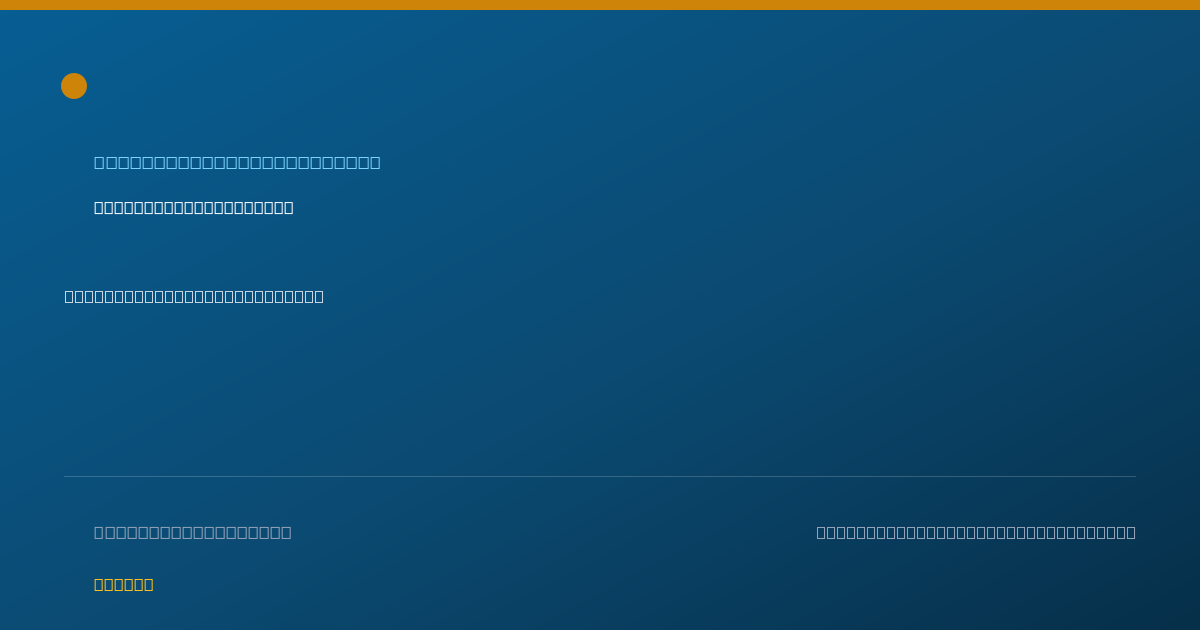Screen dimensions: 1200x630
Task: Click the light blue heading text line
Action: pyautogui.click(x=237, y=162)
